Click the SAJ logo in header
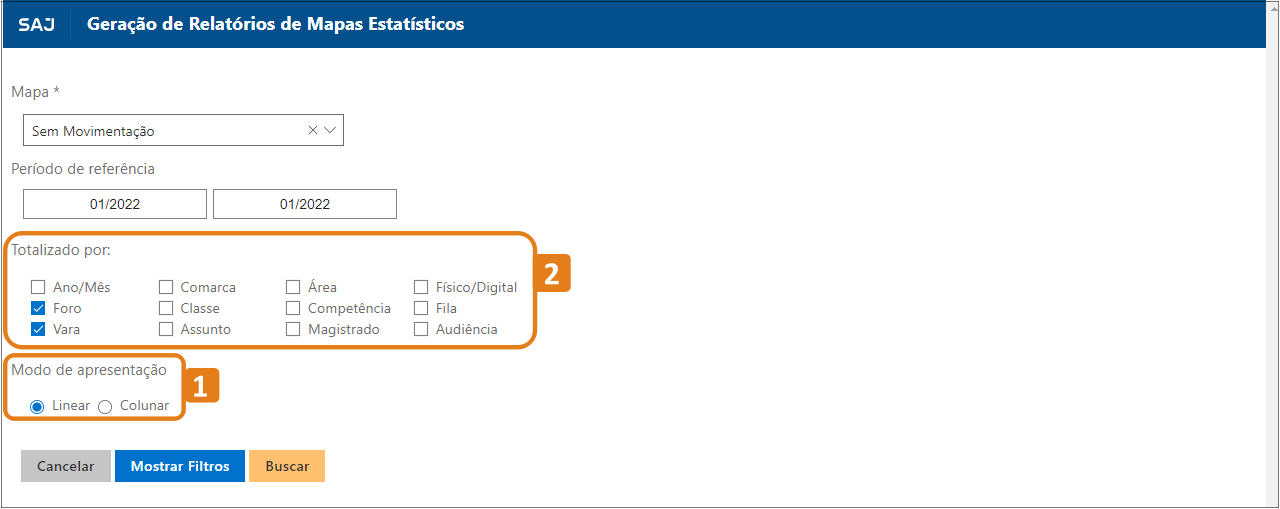Viewport: 1280px width, 509px height. (36, 24)
